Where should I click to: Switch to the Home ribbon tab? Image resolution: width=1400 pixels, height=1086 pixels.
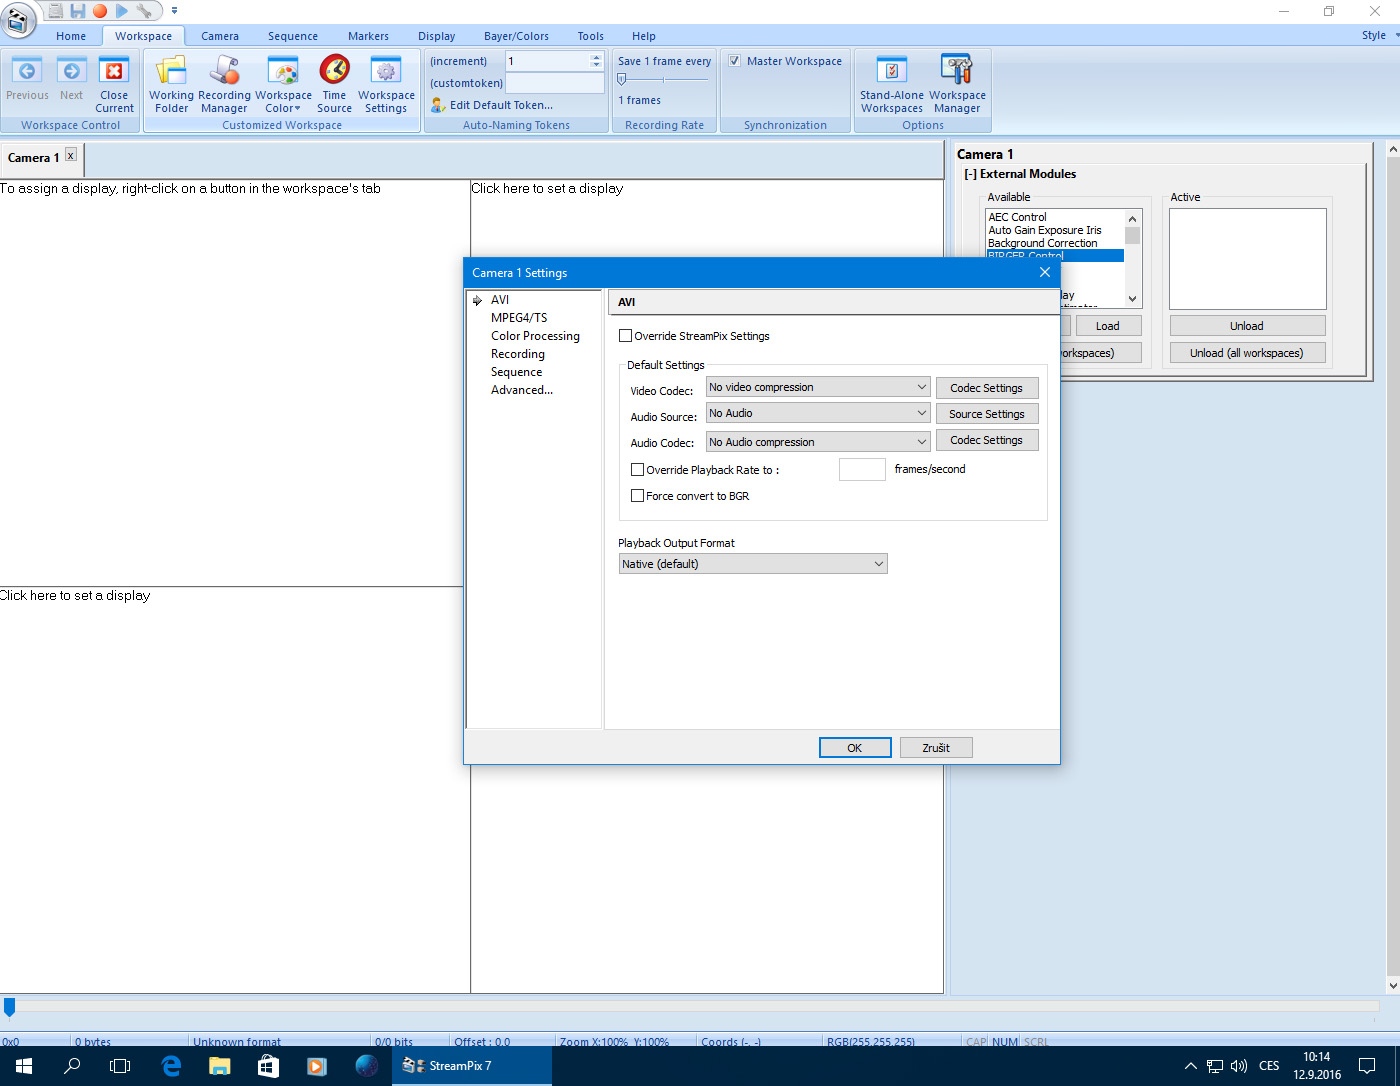(71, 36)
